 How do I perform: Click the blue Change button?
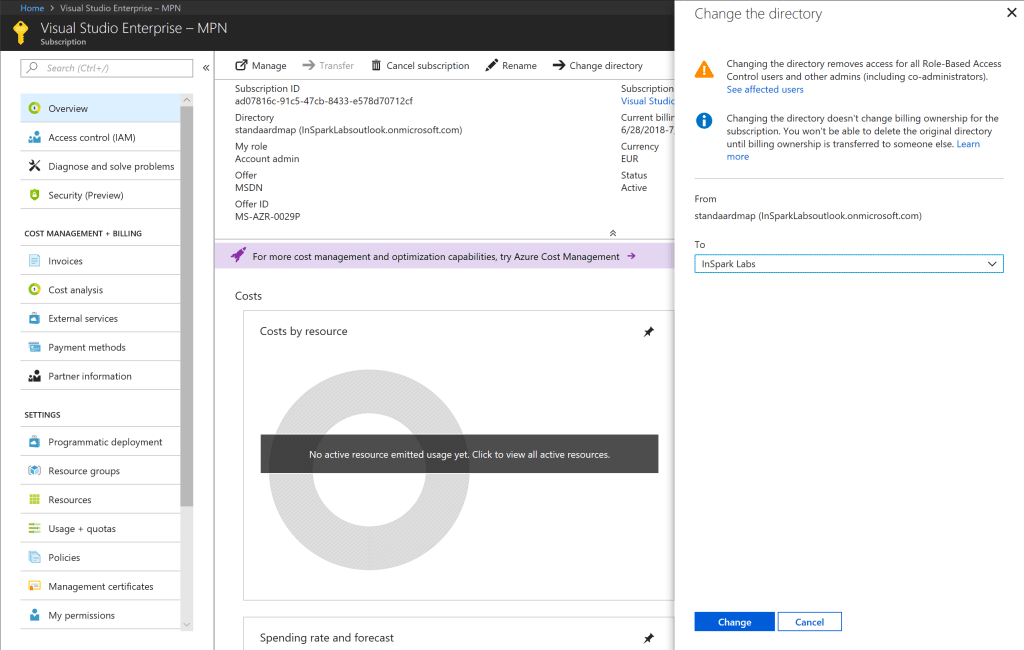click(x=734, y=622)
